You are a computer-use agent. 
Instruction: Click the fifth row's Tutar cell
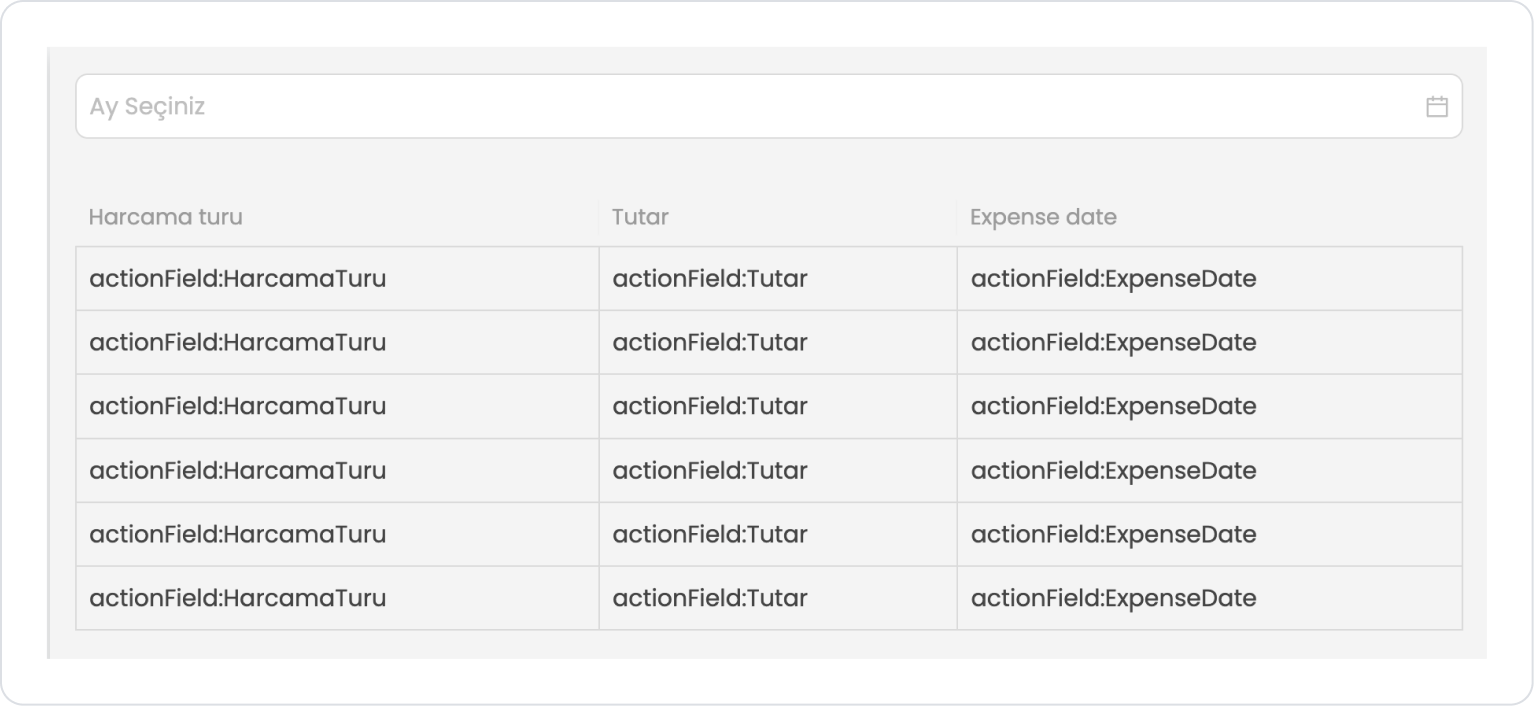click(x=710, y=535)
